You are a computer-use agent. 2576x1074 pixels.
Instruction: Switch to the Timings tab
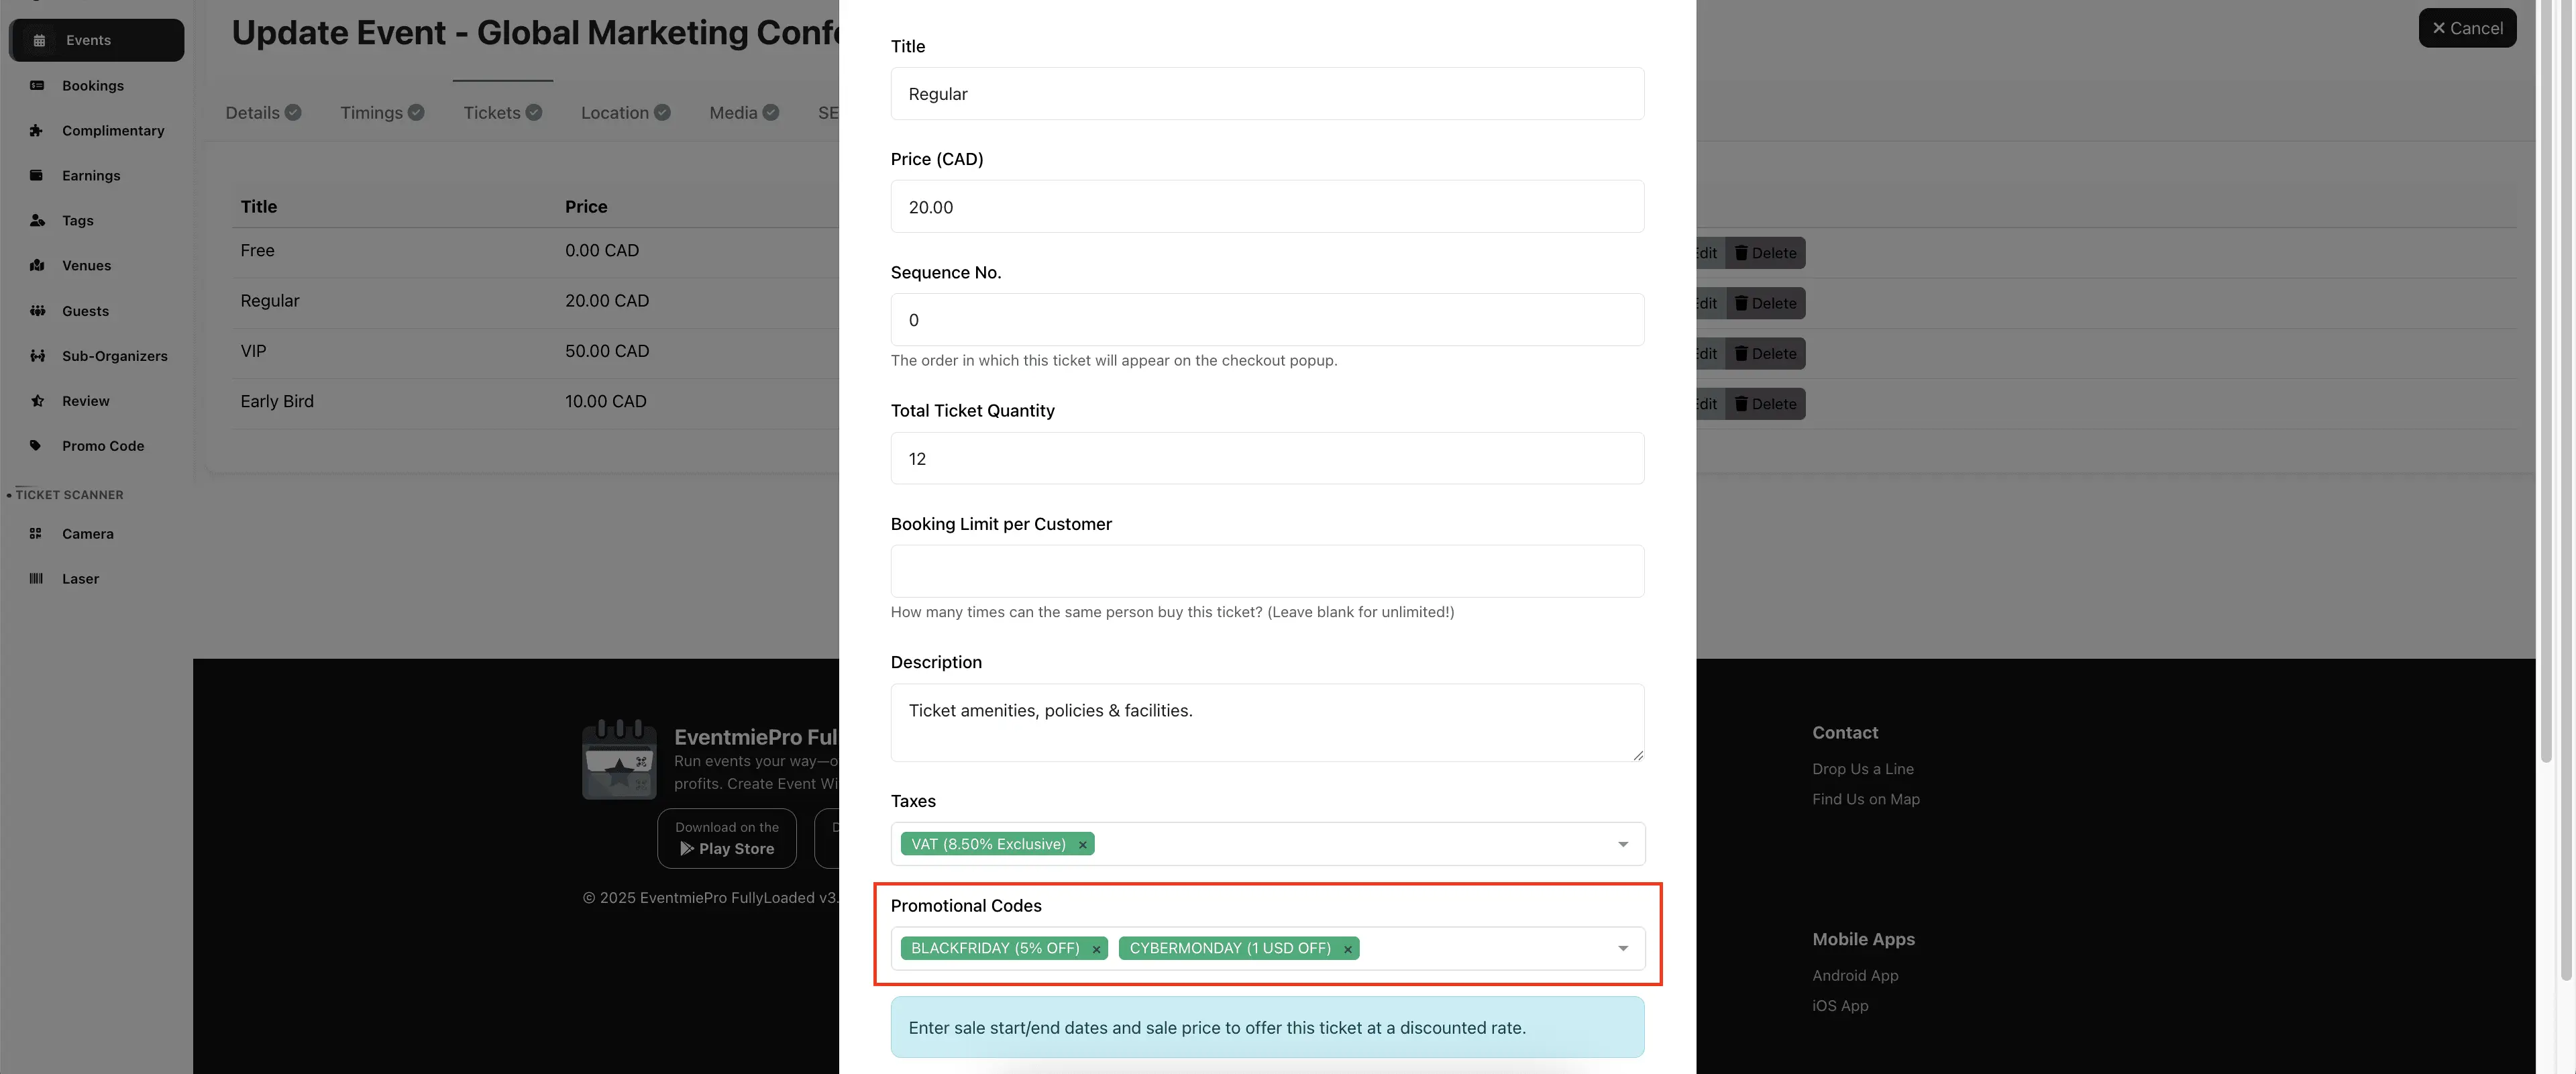coord(381,113)
